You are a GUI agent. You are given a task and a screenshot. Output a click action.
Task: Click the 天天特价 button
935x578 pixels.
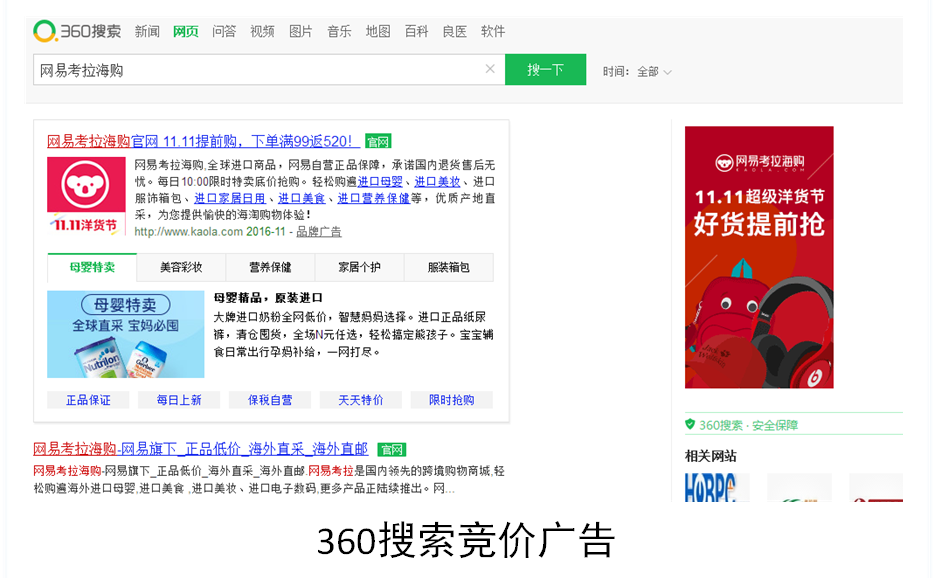[361, 400]
